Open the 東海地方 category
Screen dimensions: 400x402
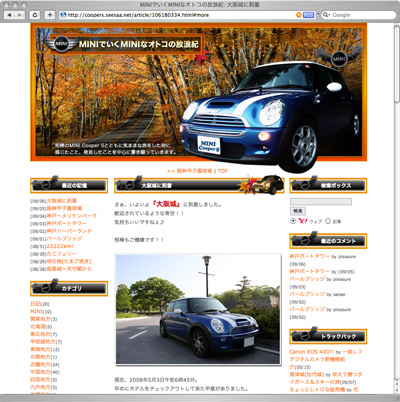click(40, 349)
